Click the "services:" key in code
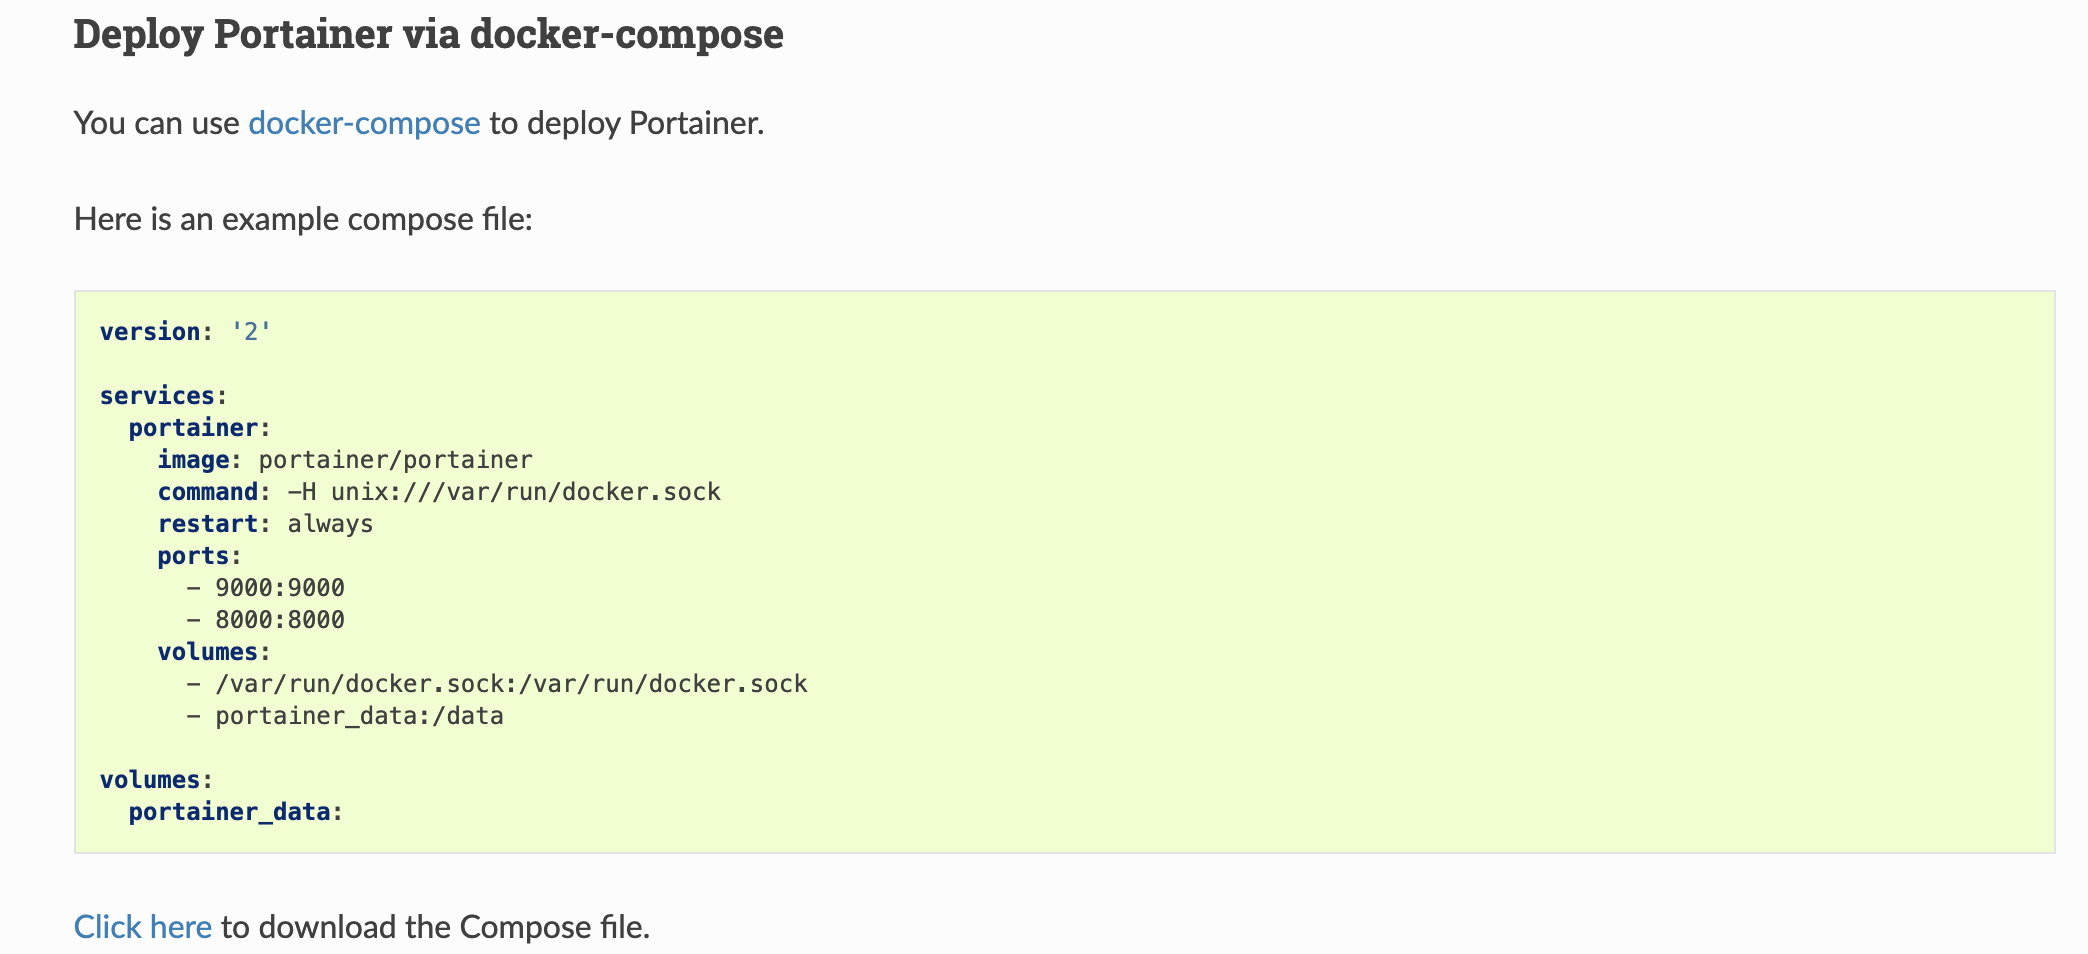 (164, 396)
